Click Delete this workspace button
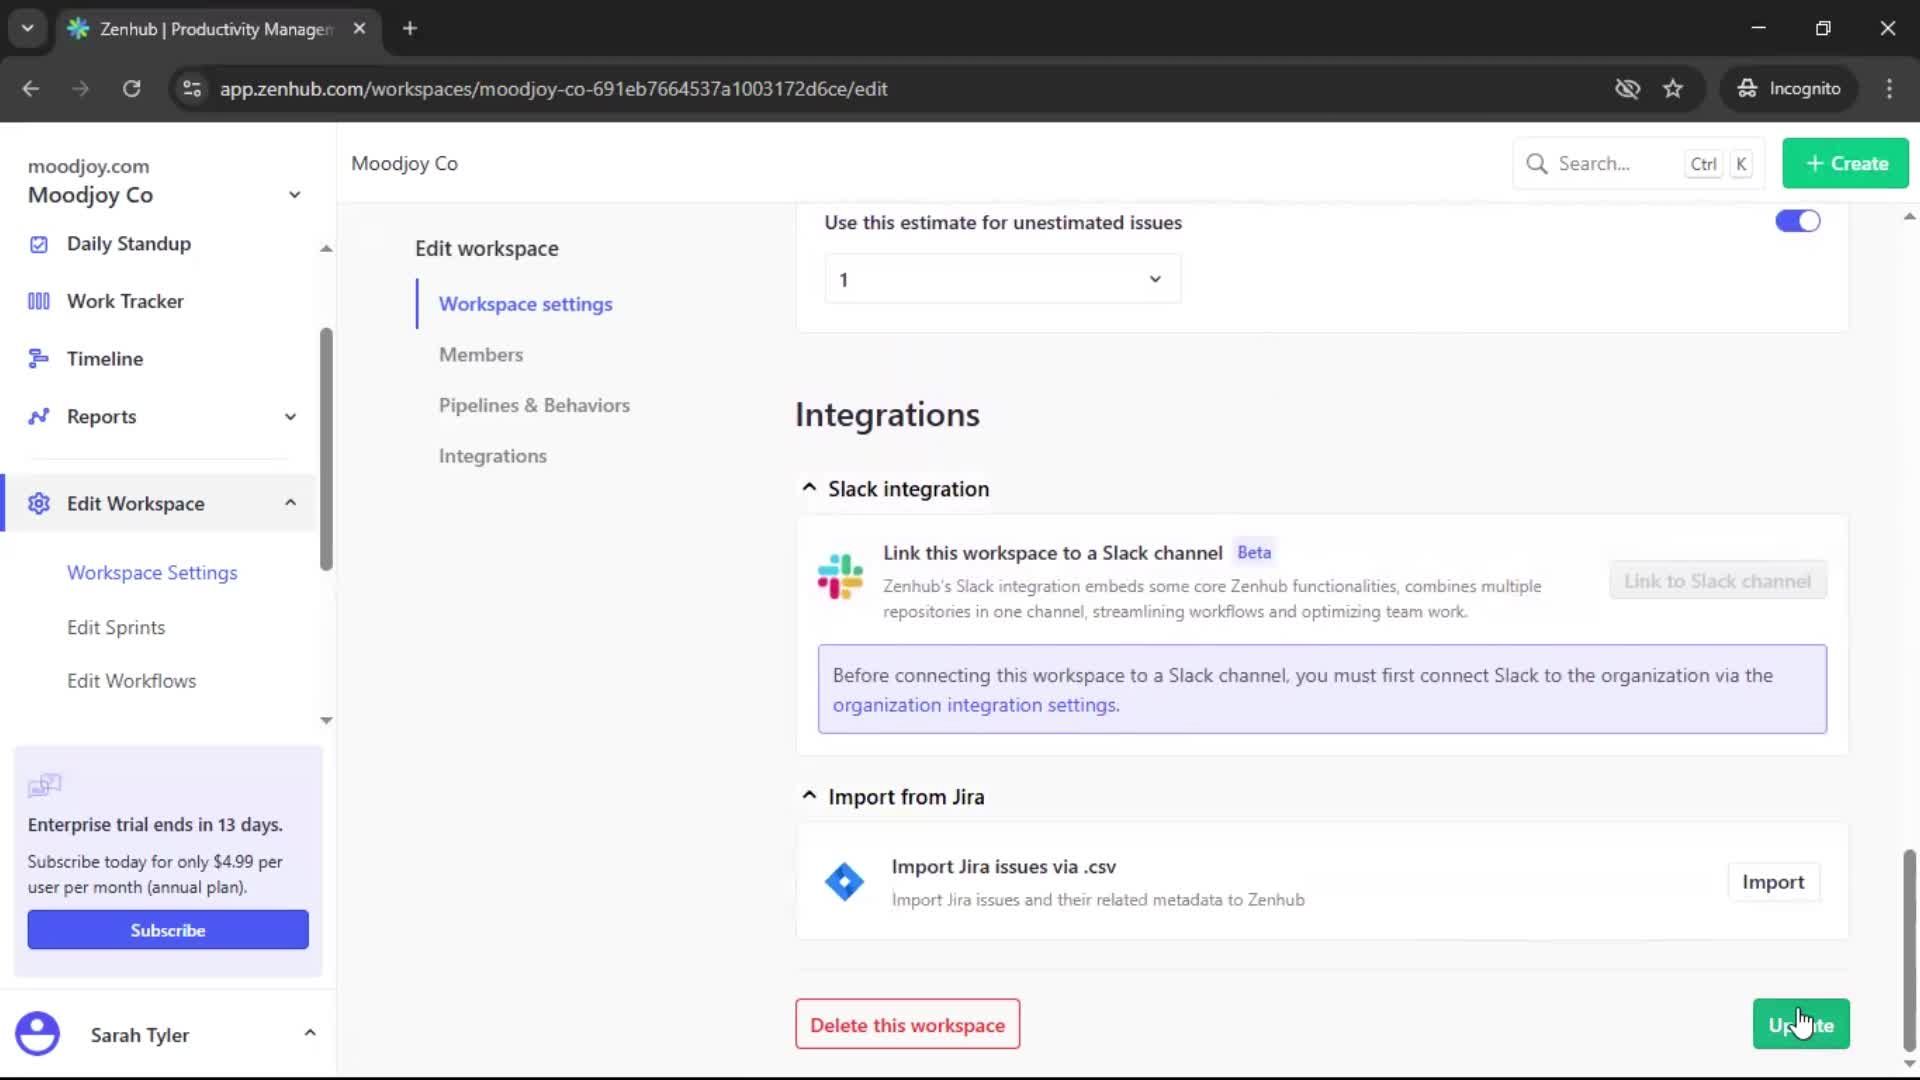Image resolution: width=1920 pixels, height=1080 pixels. pos(907,1025)
